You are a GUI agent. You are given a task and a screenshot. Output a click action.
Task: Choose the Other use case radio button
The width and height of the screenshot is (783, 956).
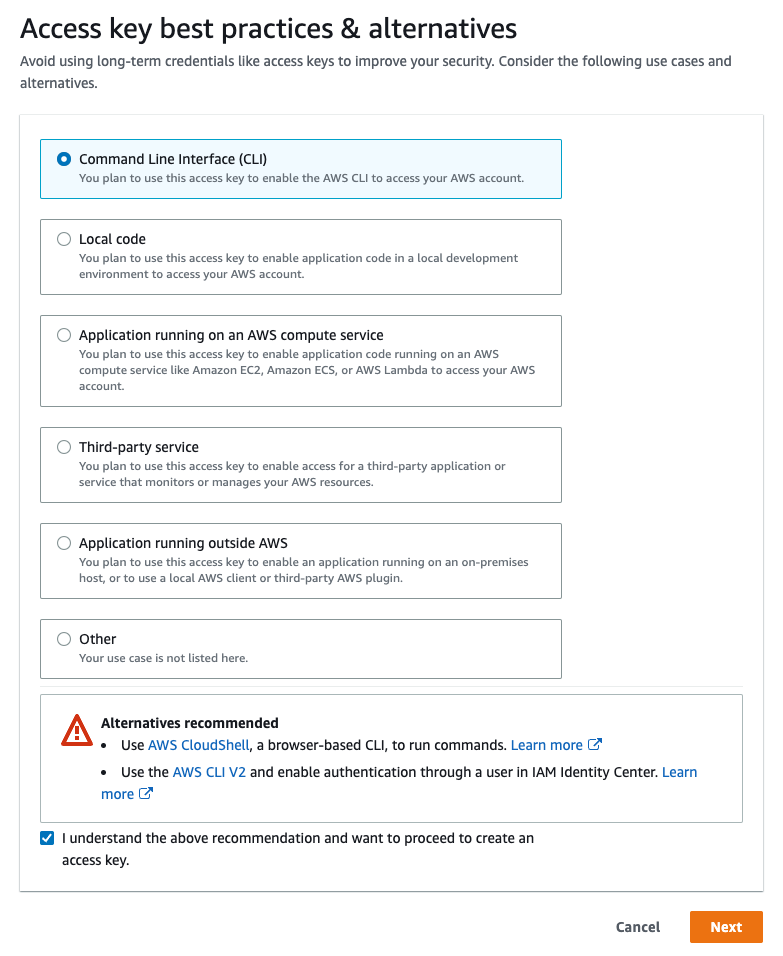tap(63, 639)
